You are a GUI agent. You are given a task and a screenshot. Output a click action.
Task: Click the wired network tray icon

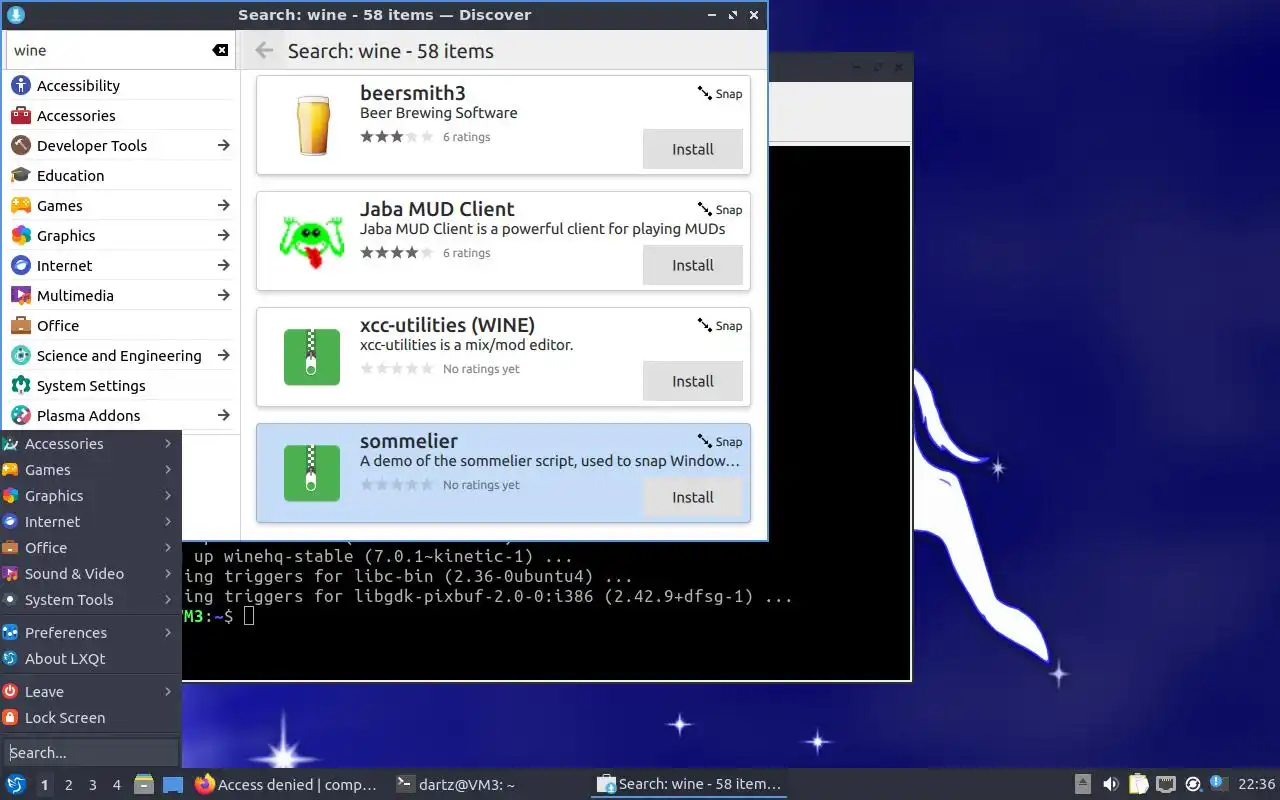coord(1166,784)
